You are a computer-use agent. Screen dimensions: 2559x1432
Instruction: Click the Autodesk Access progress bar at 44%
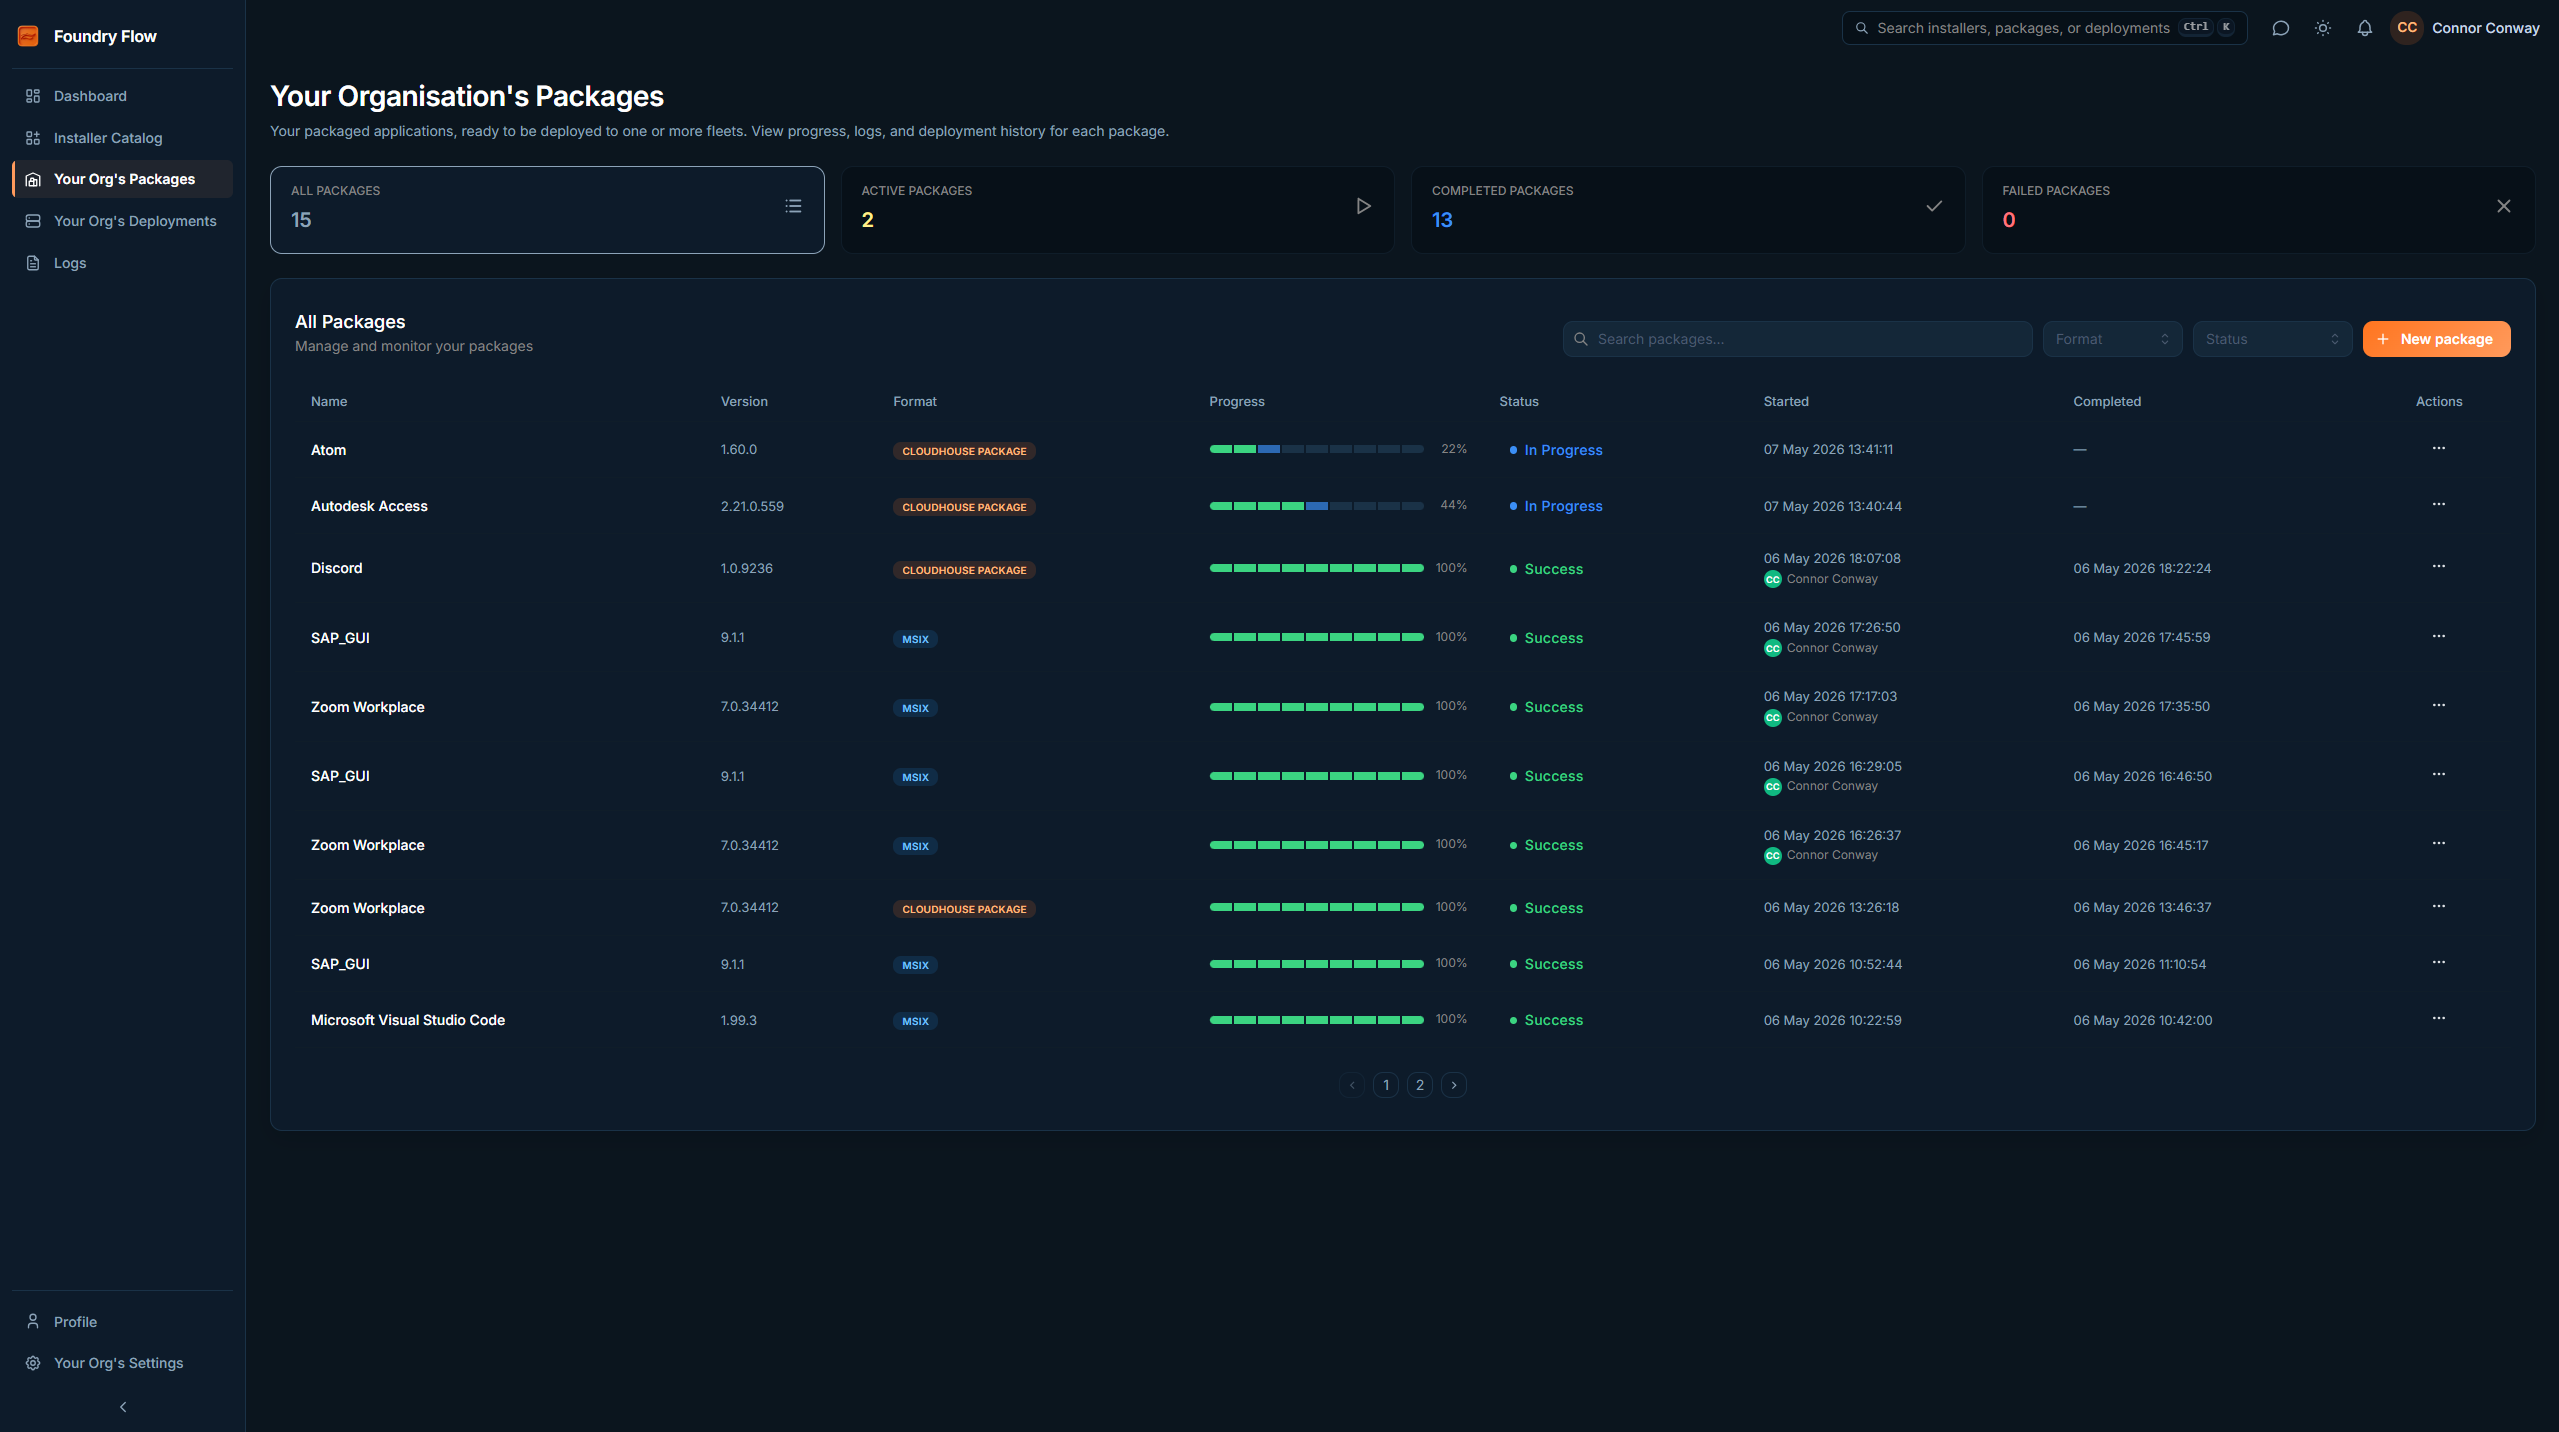[1316, 506]
